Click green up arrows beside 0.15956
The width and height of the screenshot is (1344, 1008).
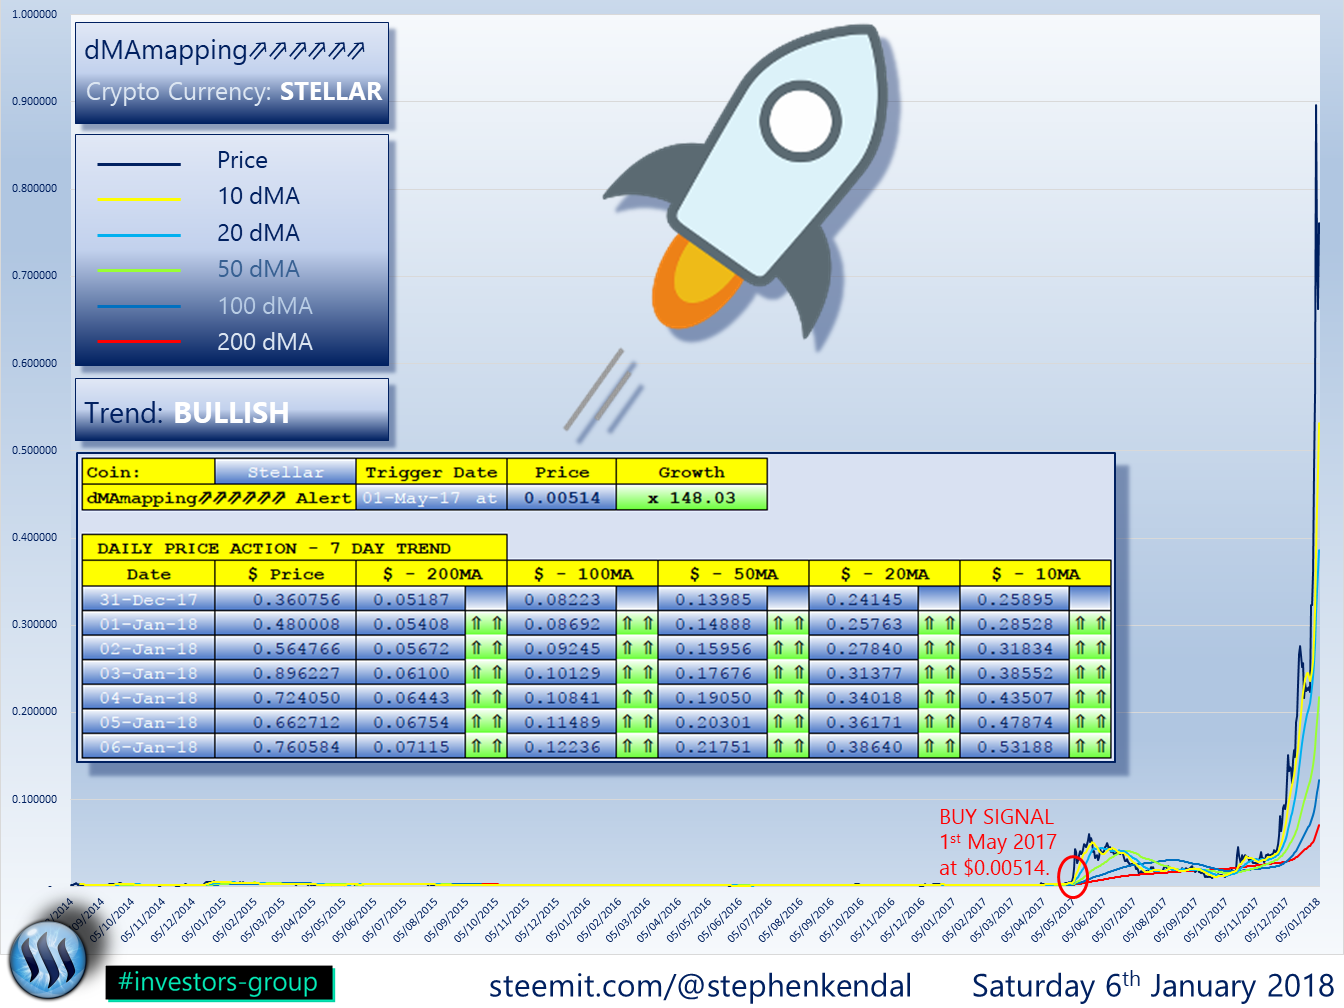788,648
